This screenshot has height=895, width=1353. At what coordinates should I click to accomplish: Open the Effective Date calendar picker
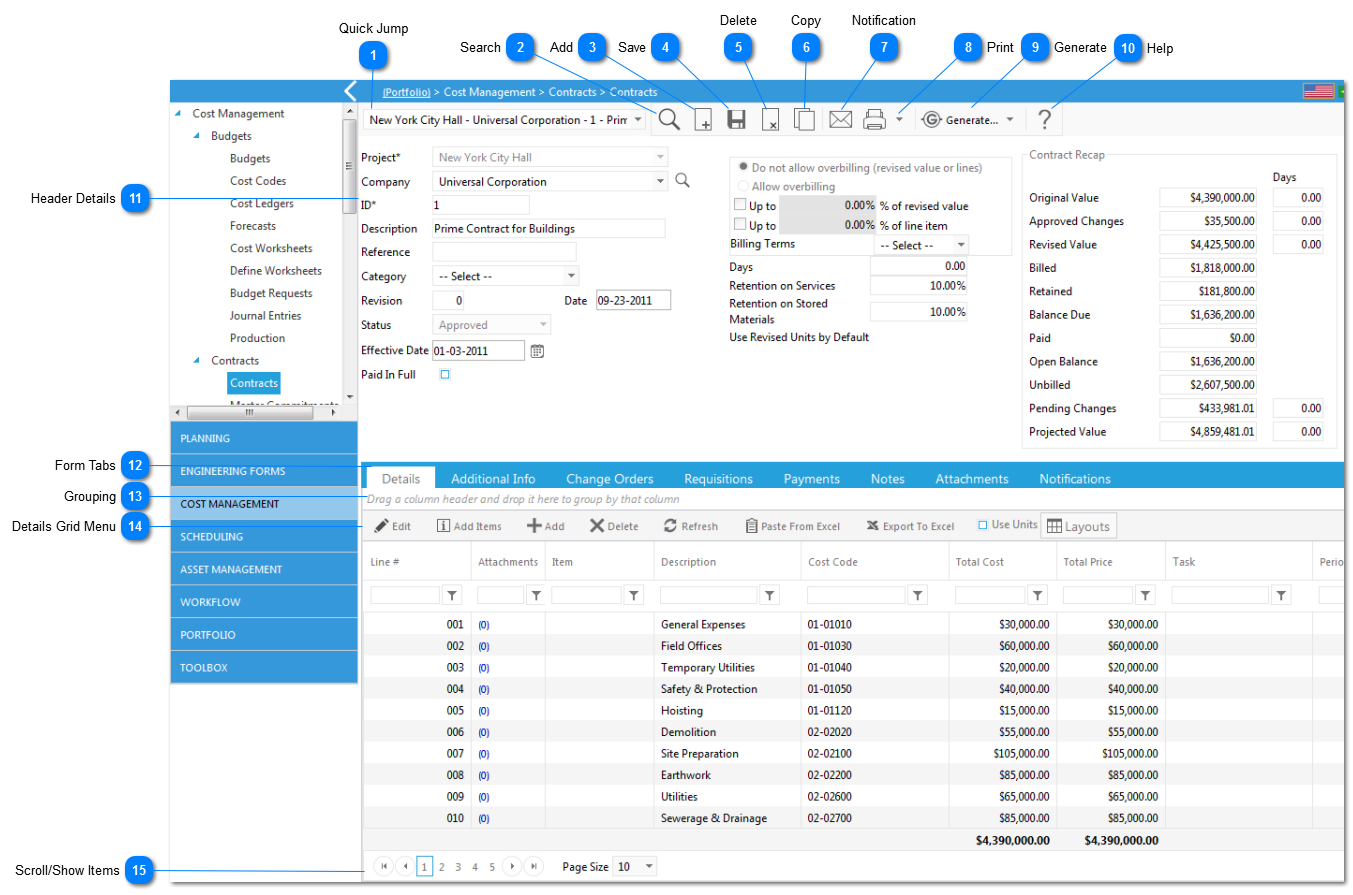[537, 350]
